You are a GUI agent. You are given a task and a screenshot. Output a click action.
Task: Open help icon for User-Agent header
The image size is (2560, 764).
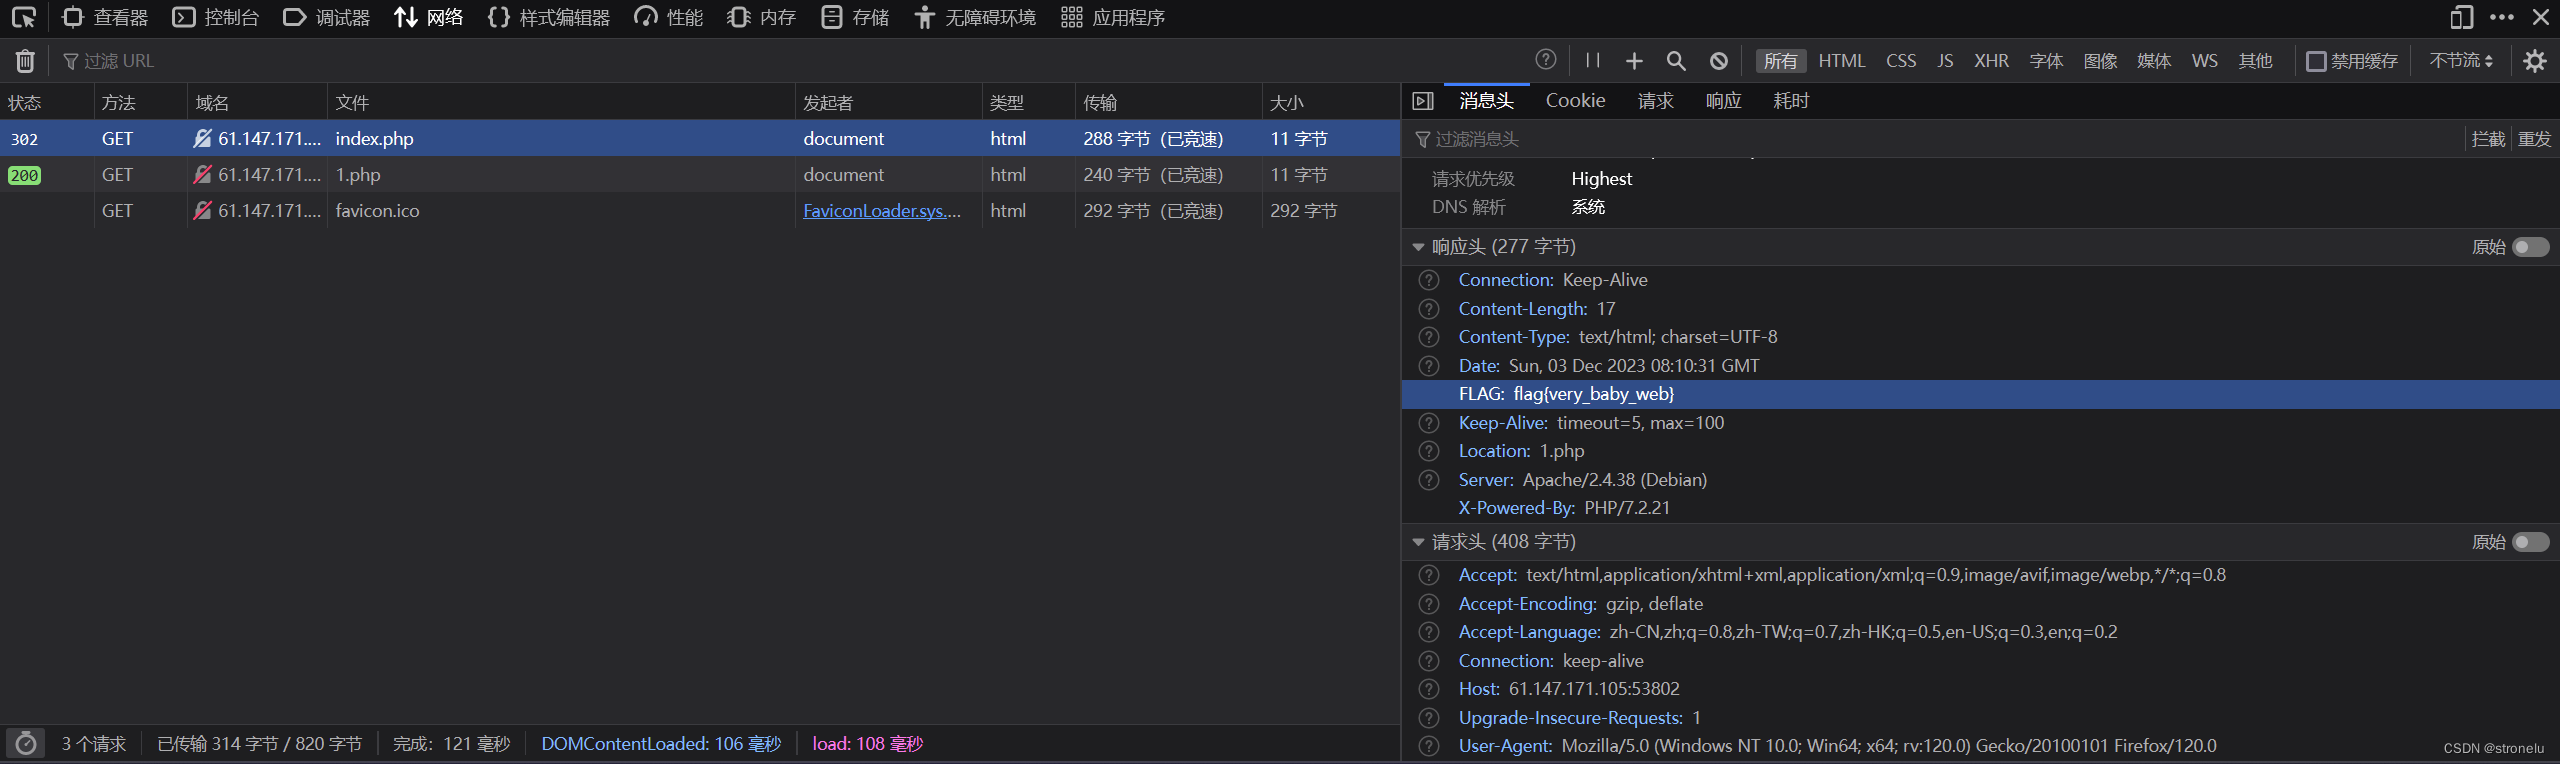[1429, 746]
